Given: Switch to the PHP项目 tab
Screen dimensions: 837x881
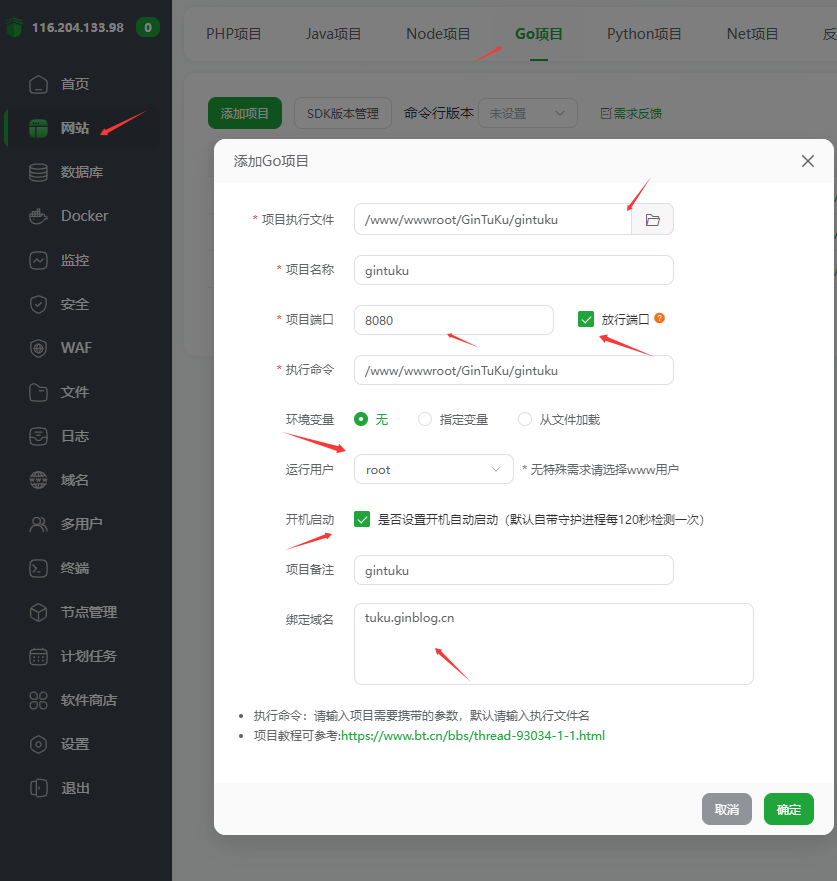Looking at the screenshot, I should (234, 34).
